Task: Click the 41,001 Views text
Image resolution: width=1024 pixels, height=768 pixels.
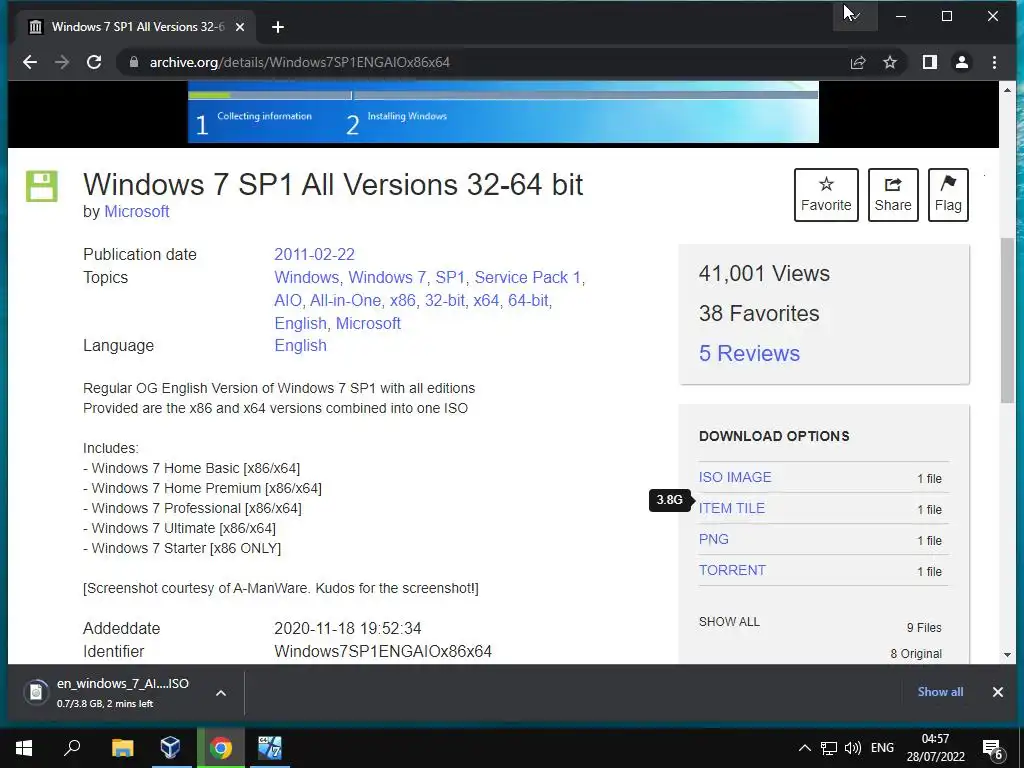Action: coord(764,274)
